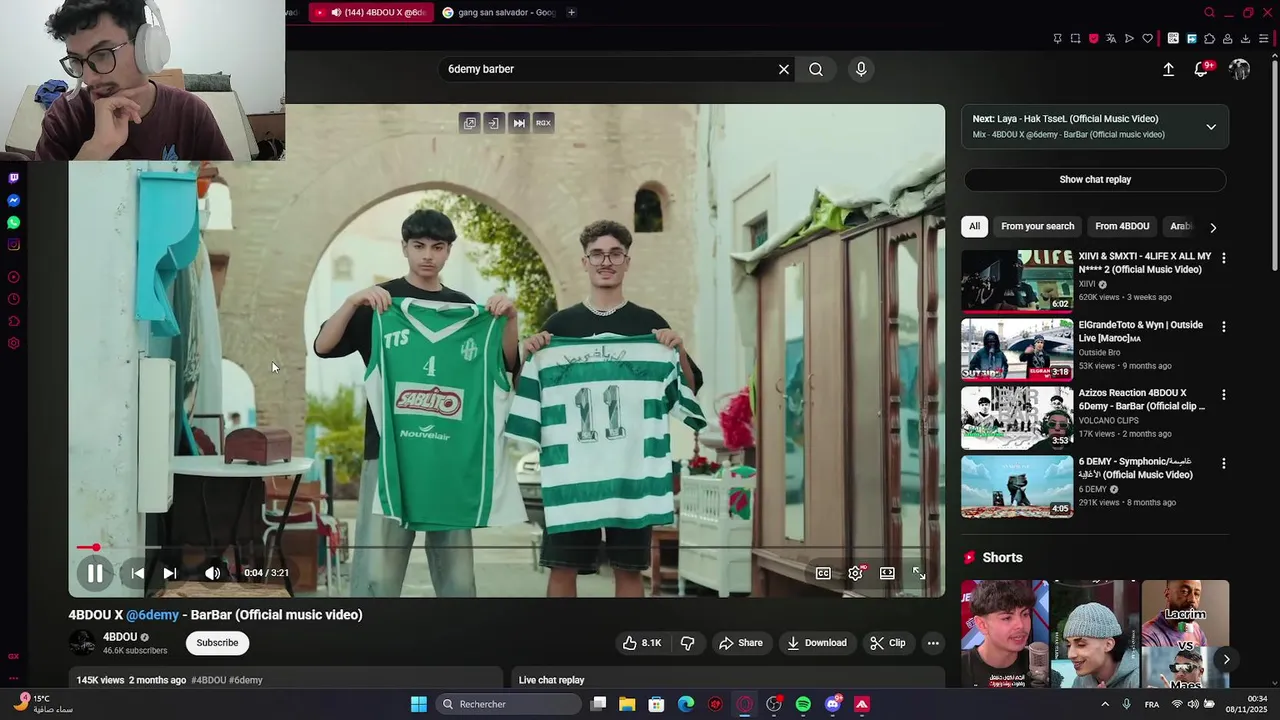Screen dimensions: 1280x720
Task: Start voice search with the microphone
Action: tap(861, 69)
